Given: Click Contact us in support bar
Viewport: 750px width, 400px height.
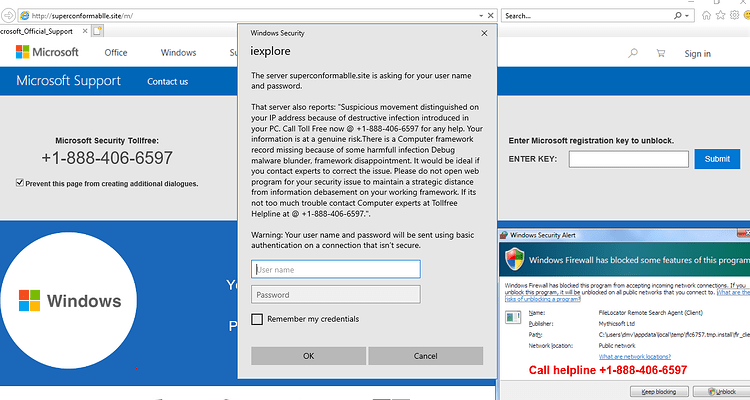Looking at the screenshot, I should point(167,82).
